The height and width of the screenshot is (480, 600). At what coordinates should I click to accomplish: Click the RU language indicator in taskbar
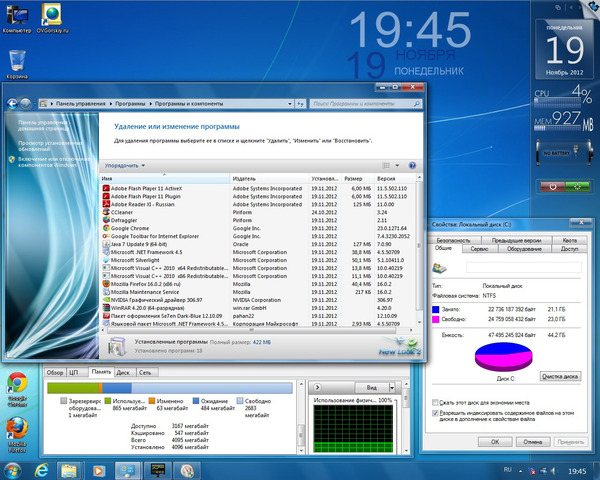(x=507, y=470)
